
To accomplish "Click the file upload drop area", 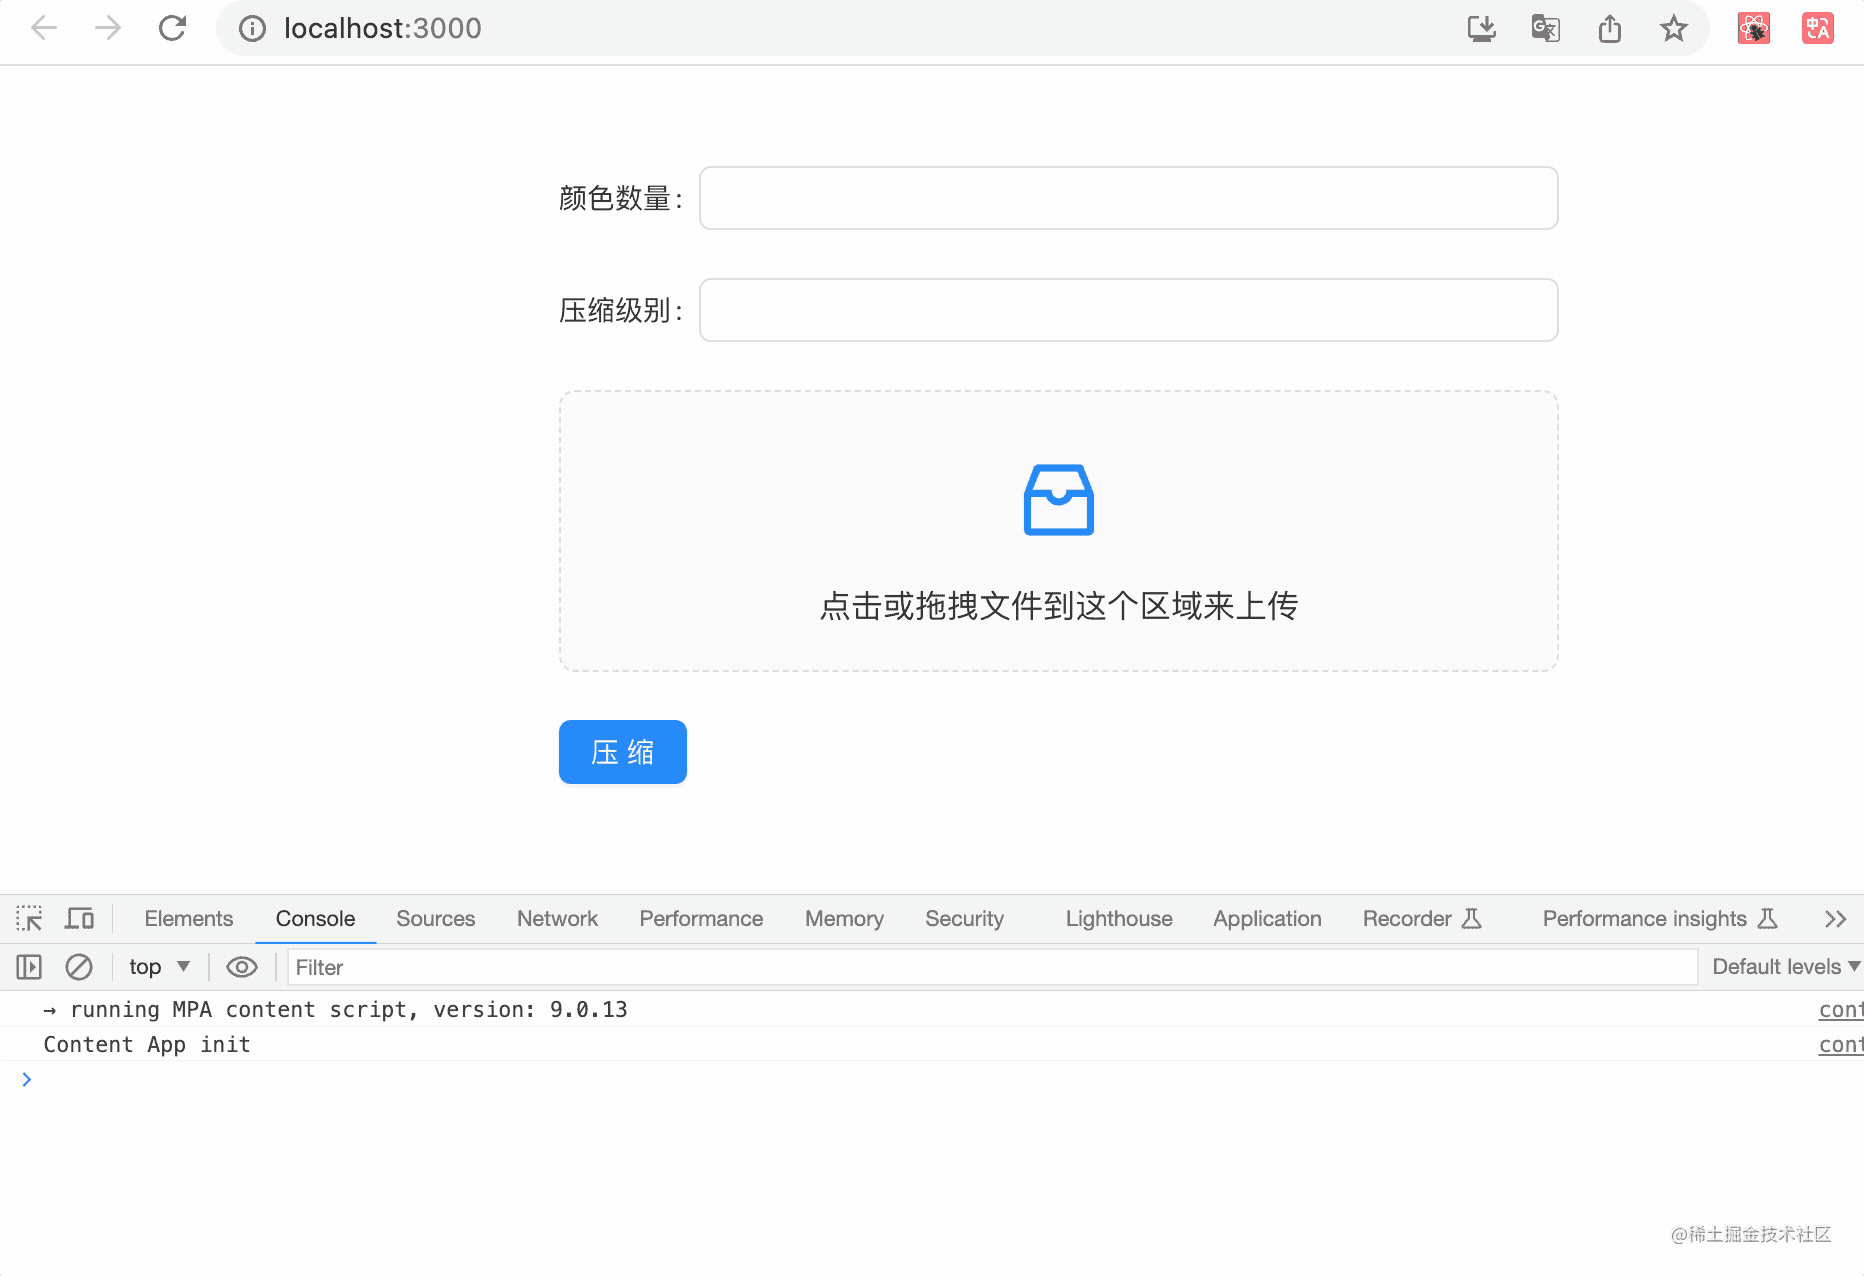I will tap(1058, 531).
